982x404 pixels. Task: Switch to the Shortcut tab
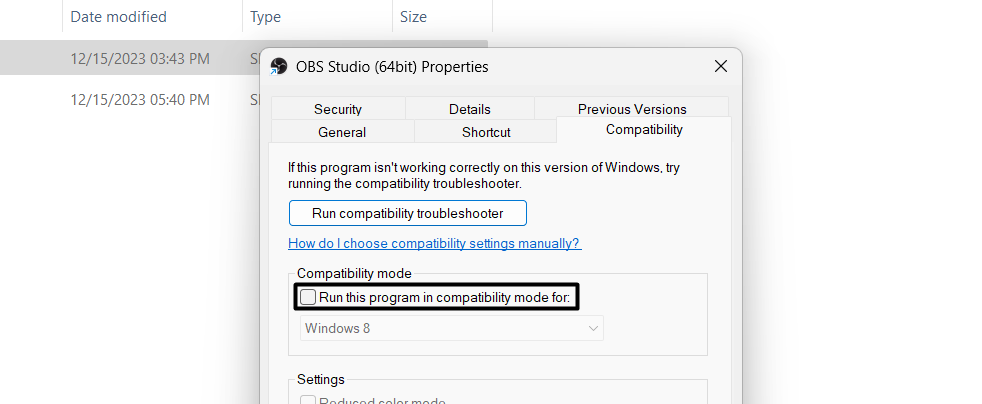pos(486,132)
